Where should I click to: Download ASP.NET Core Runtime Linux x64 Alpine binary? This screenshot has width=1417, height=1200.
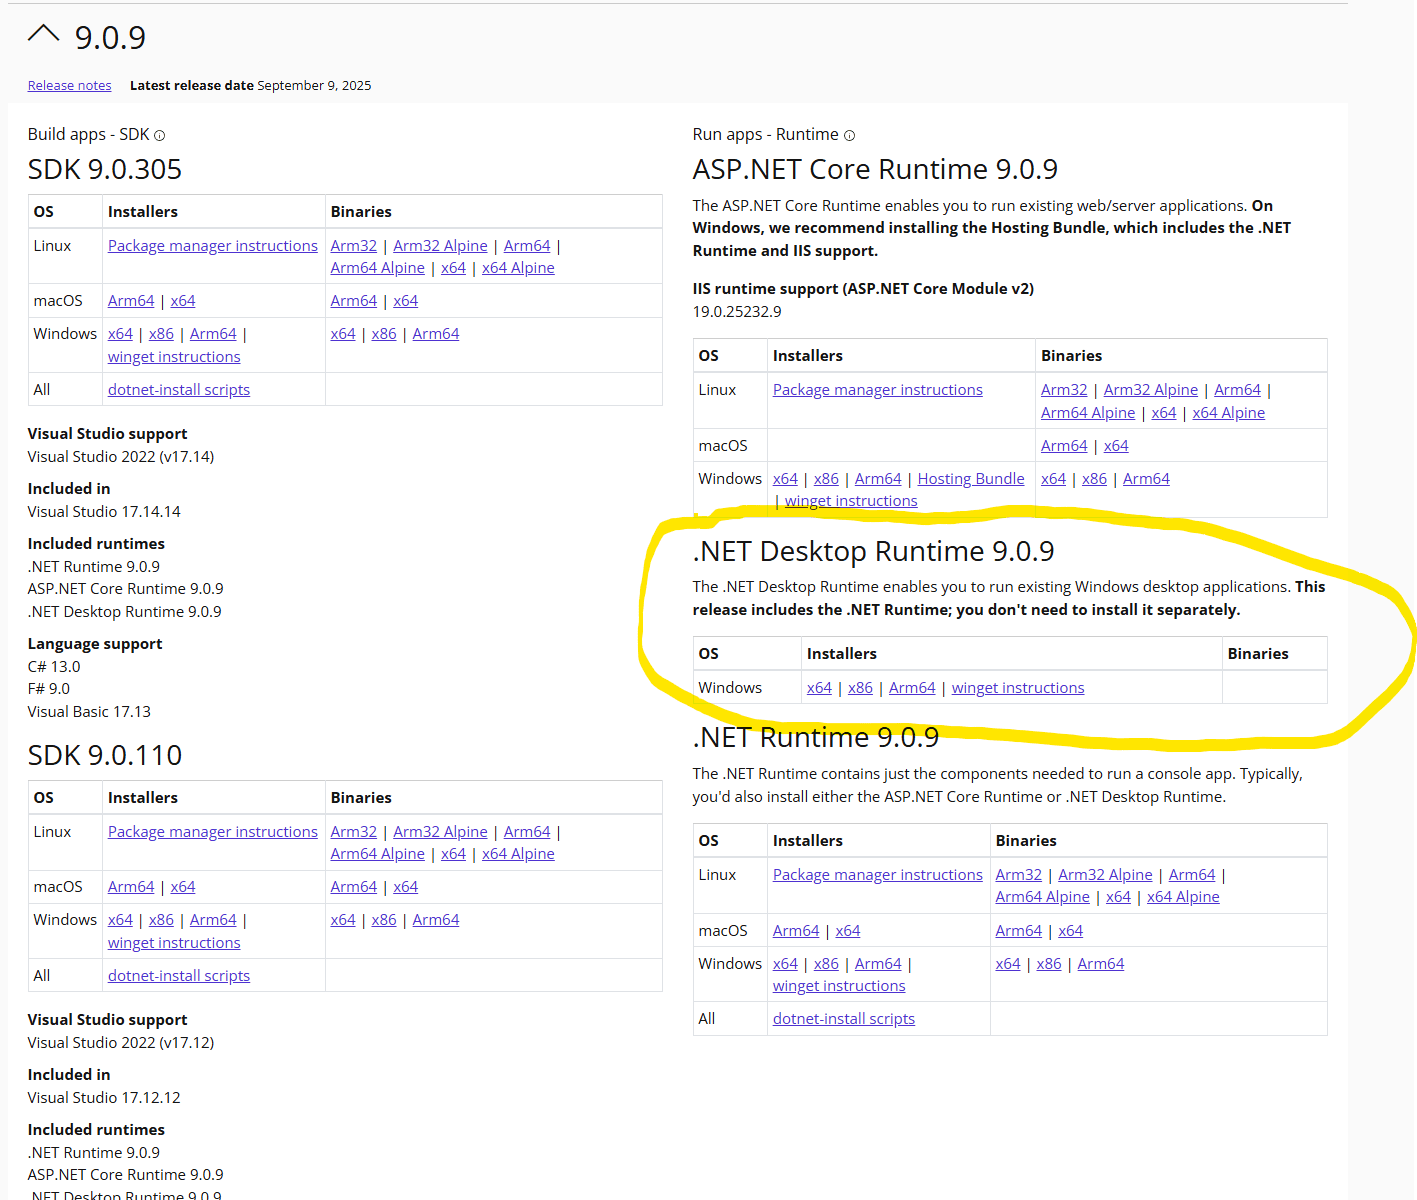coord(1229,413)
